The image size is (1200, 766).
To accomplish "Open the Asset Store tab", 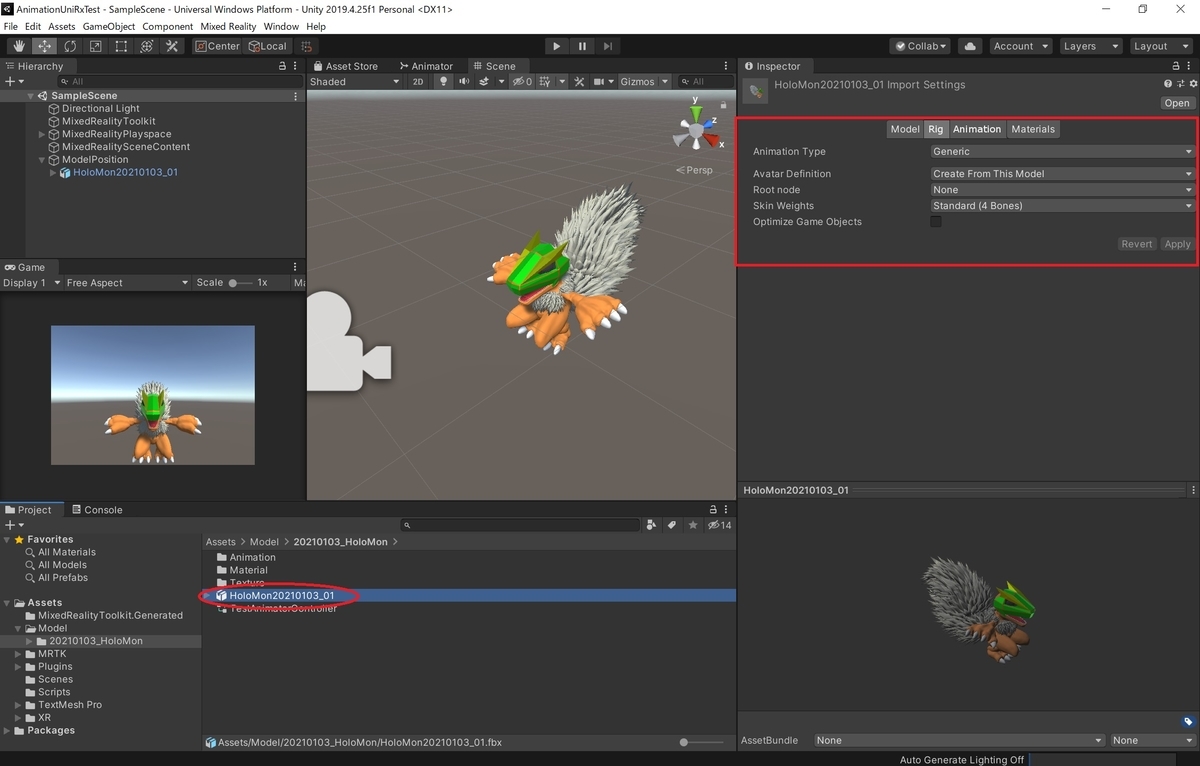I will click(345, 66).
